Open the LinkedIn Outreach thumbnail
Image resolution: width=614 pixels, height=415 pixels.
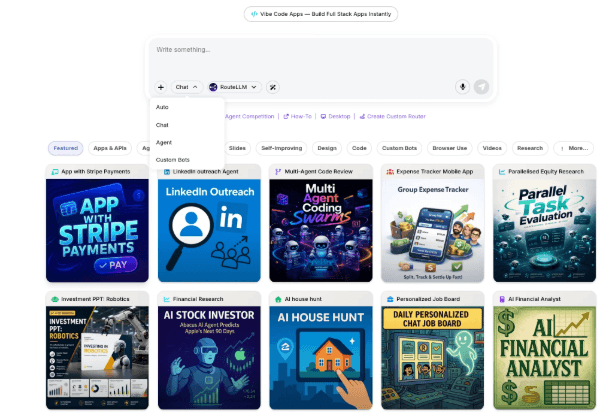click(209, 230)
